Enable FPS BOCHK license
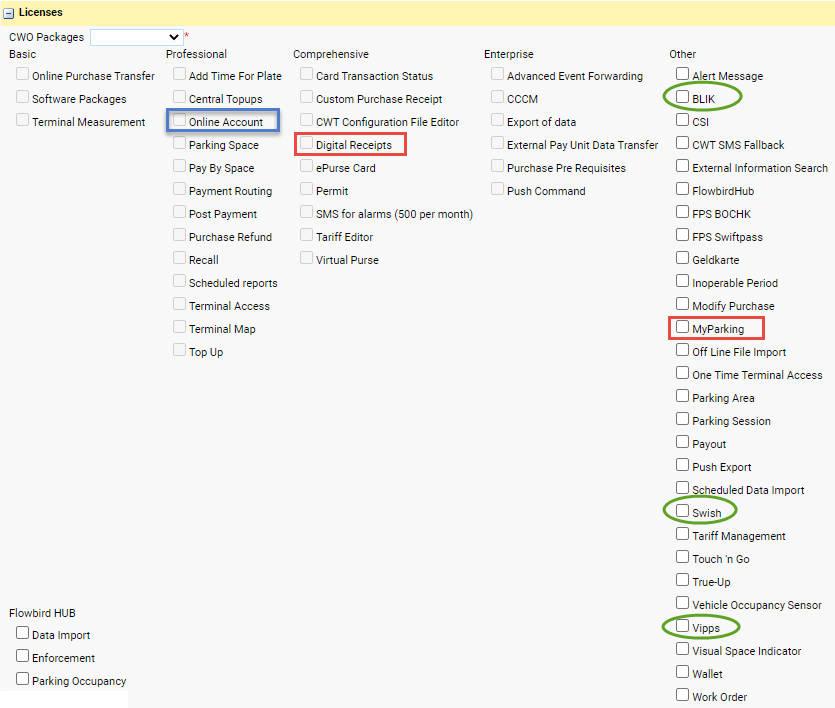The height and width of the screenshot is (708, 835). [x=682, y=211]
